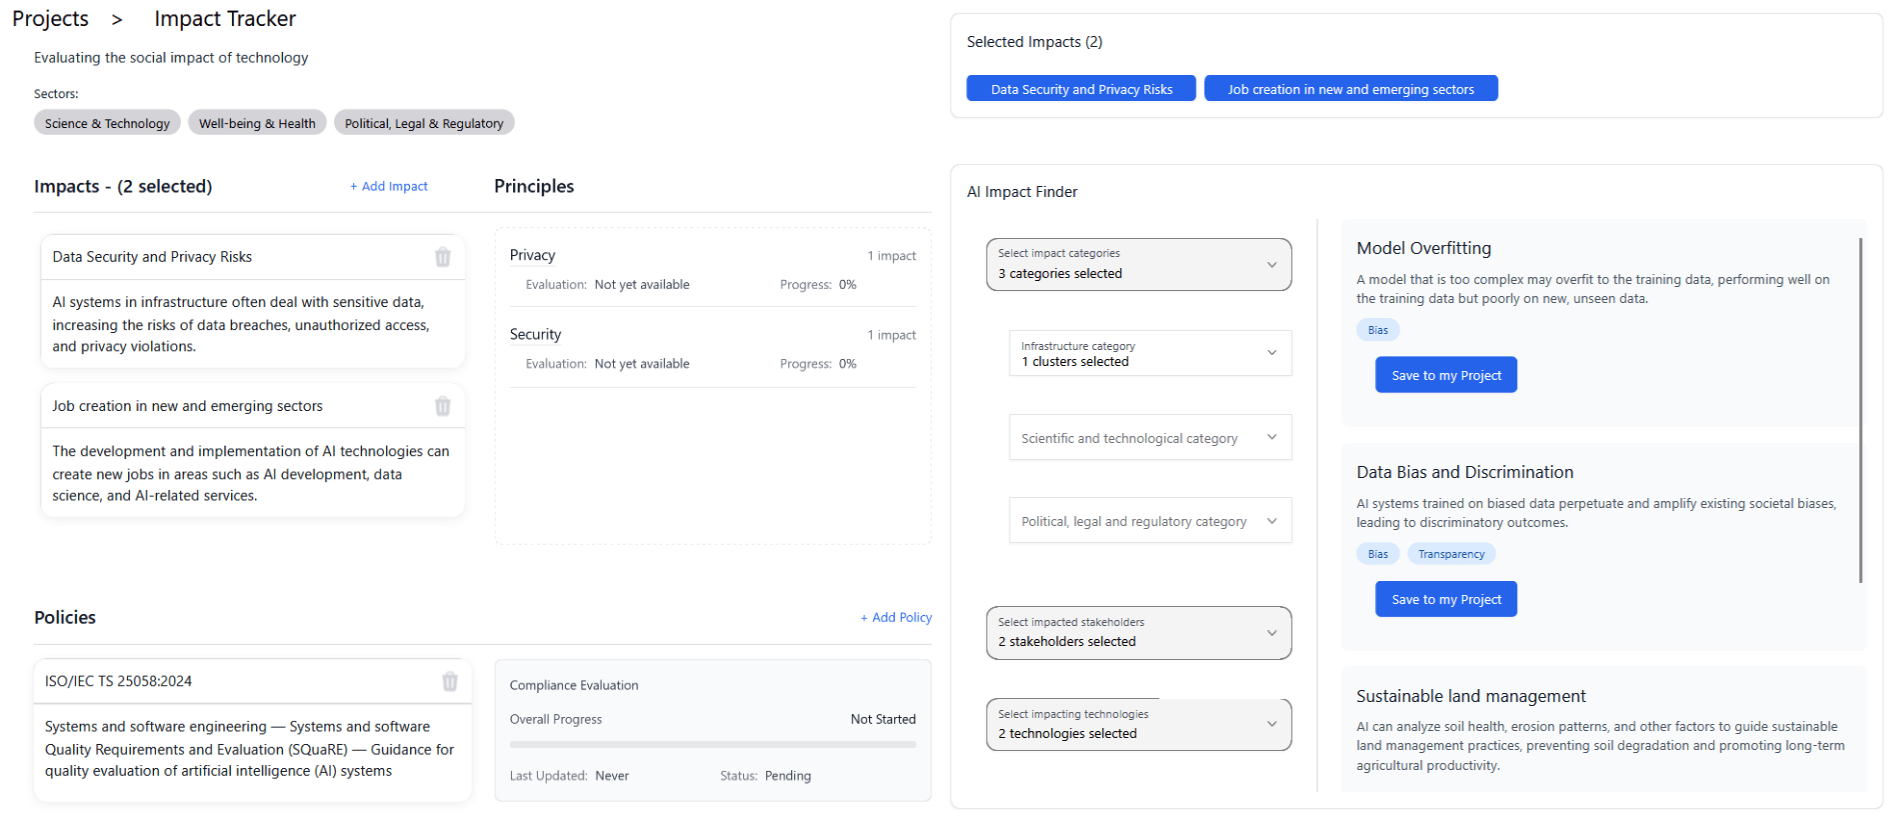
Task: Click the Bias tag under Model Overfitting
Action: pos(1378,330)
